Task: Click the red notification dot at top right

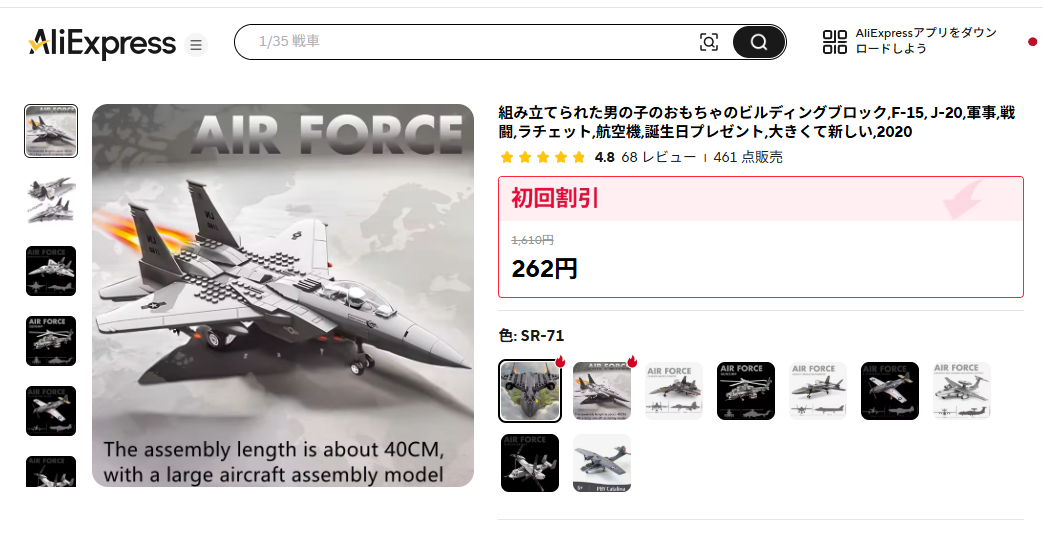Action: click(x=1032, y=42)
